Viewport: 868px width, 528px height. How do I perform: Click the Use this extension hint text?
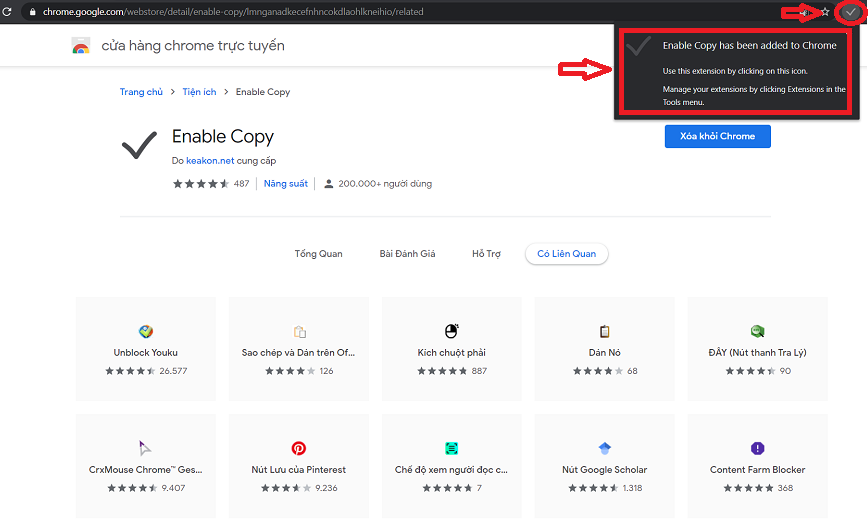[735, 71]
